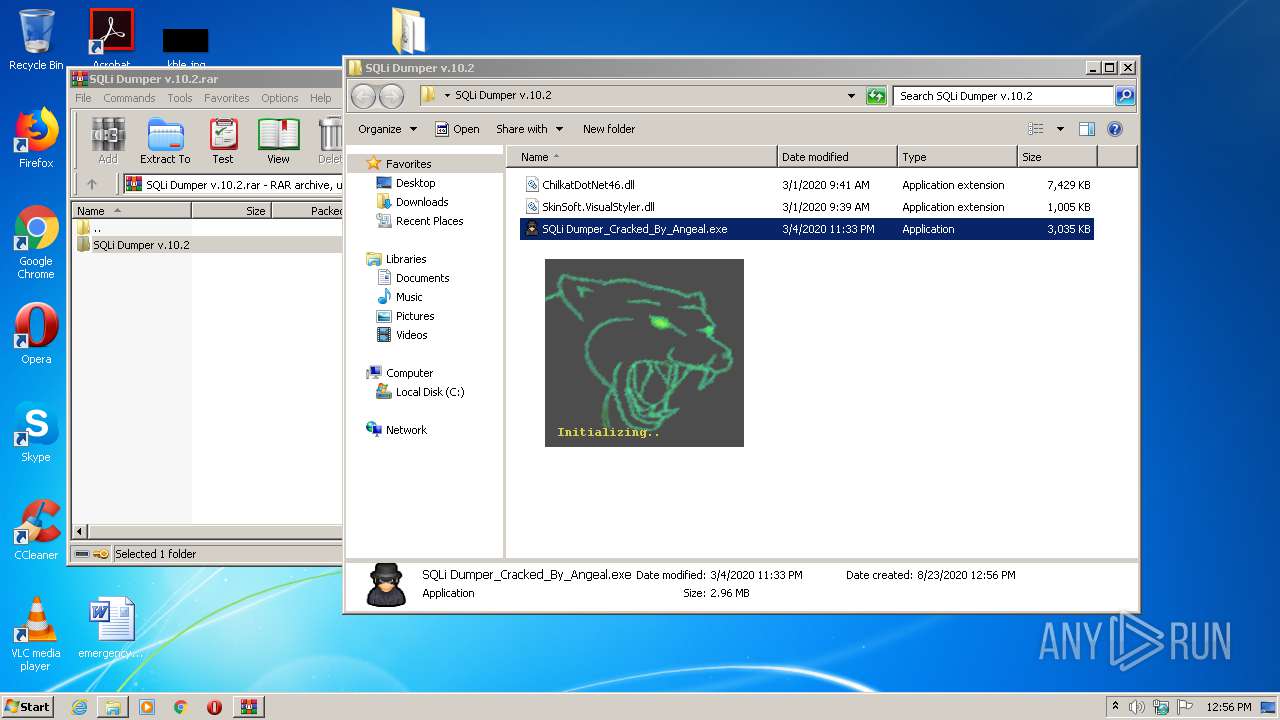Select Local Disk (C:)
The width and height of the screenshot is (1280, 720).
429,392
